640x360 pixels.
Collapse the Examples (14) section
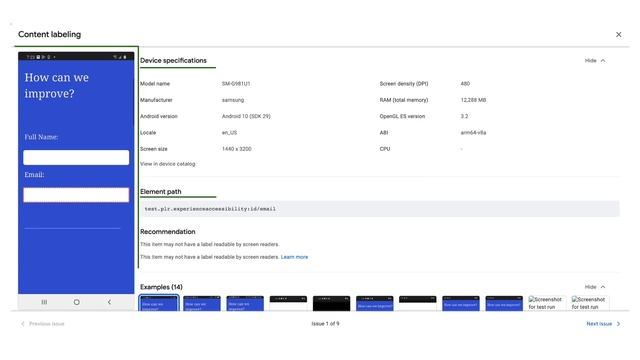595,287
